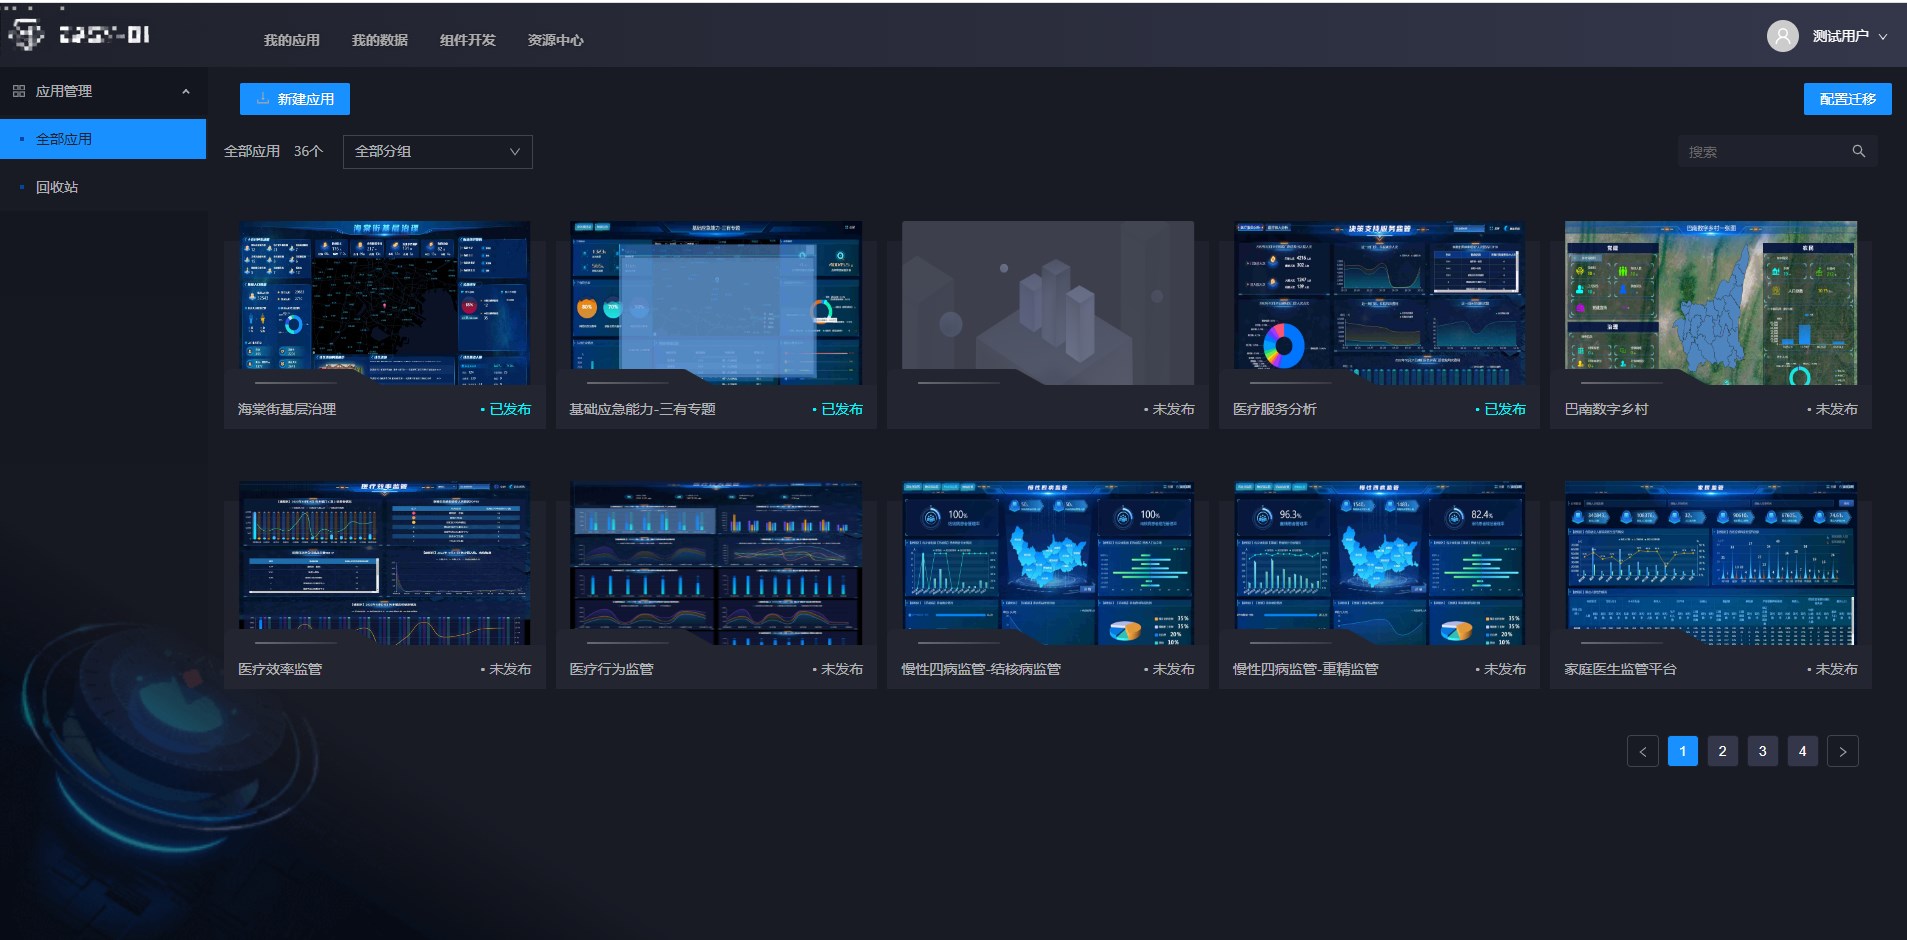
Task: Go to next page arrow
Action: 1842,751
